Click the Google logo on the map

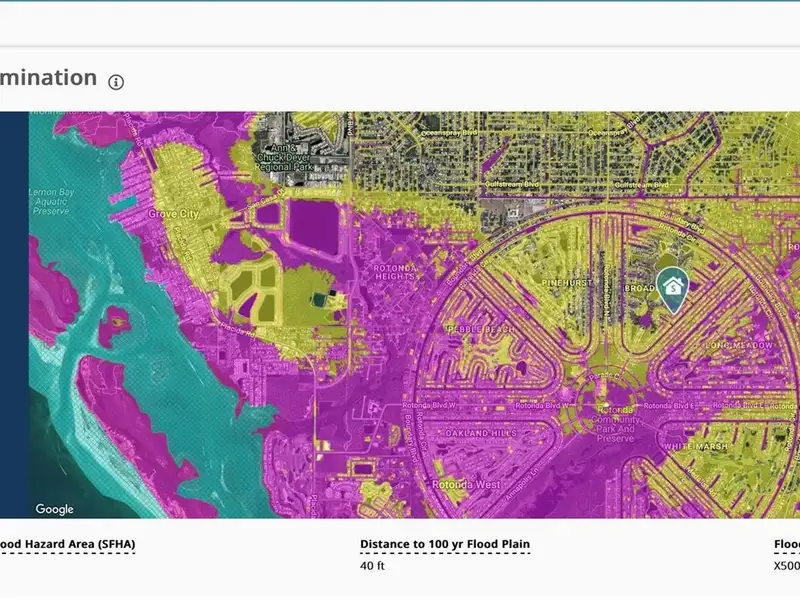(55, 509)
